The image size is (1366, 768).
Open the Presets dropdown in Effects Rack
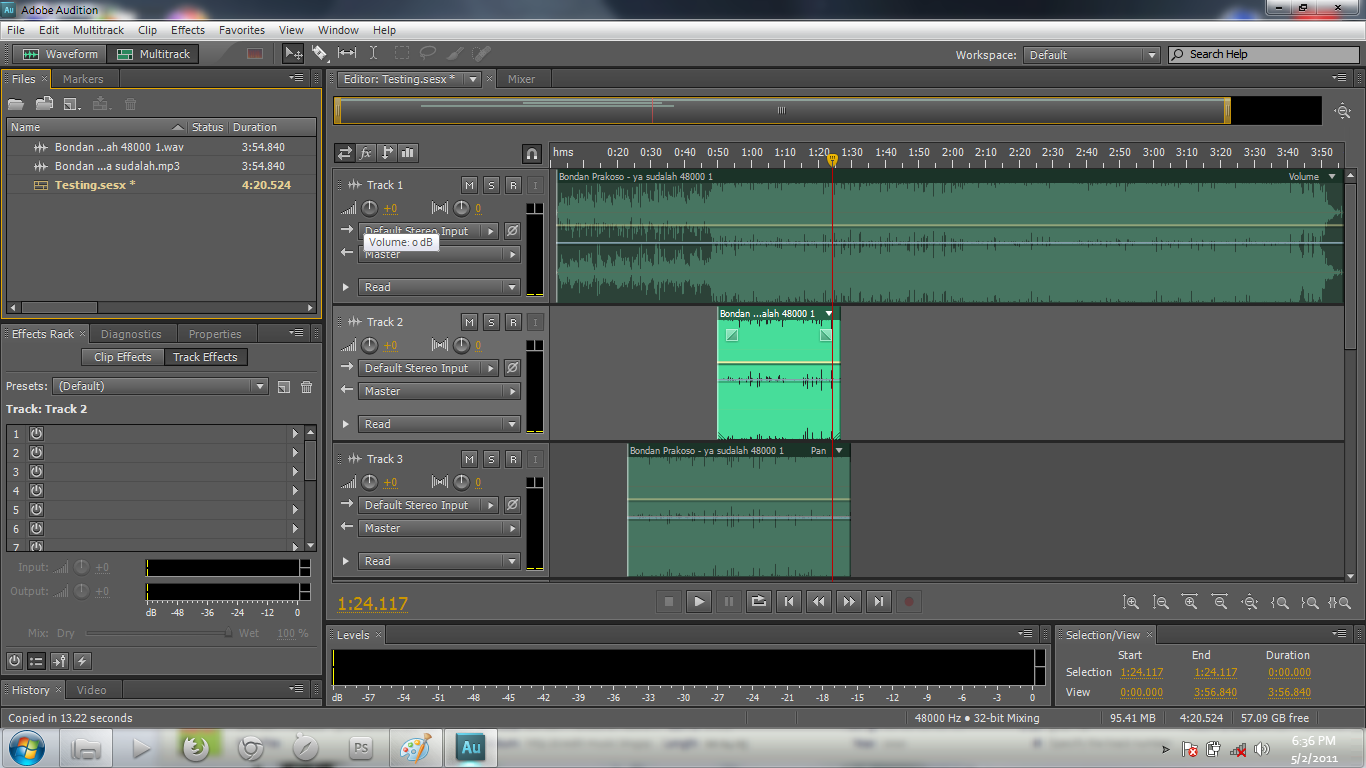161,387
